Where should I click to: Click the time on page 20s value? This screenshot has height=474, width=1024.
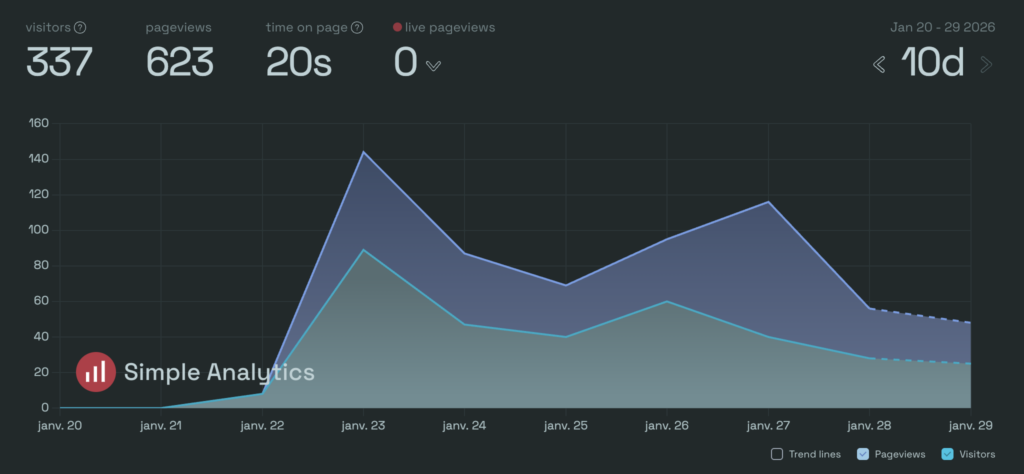click(298, 63)
